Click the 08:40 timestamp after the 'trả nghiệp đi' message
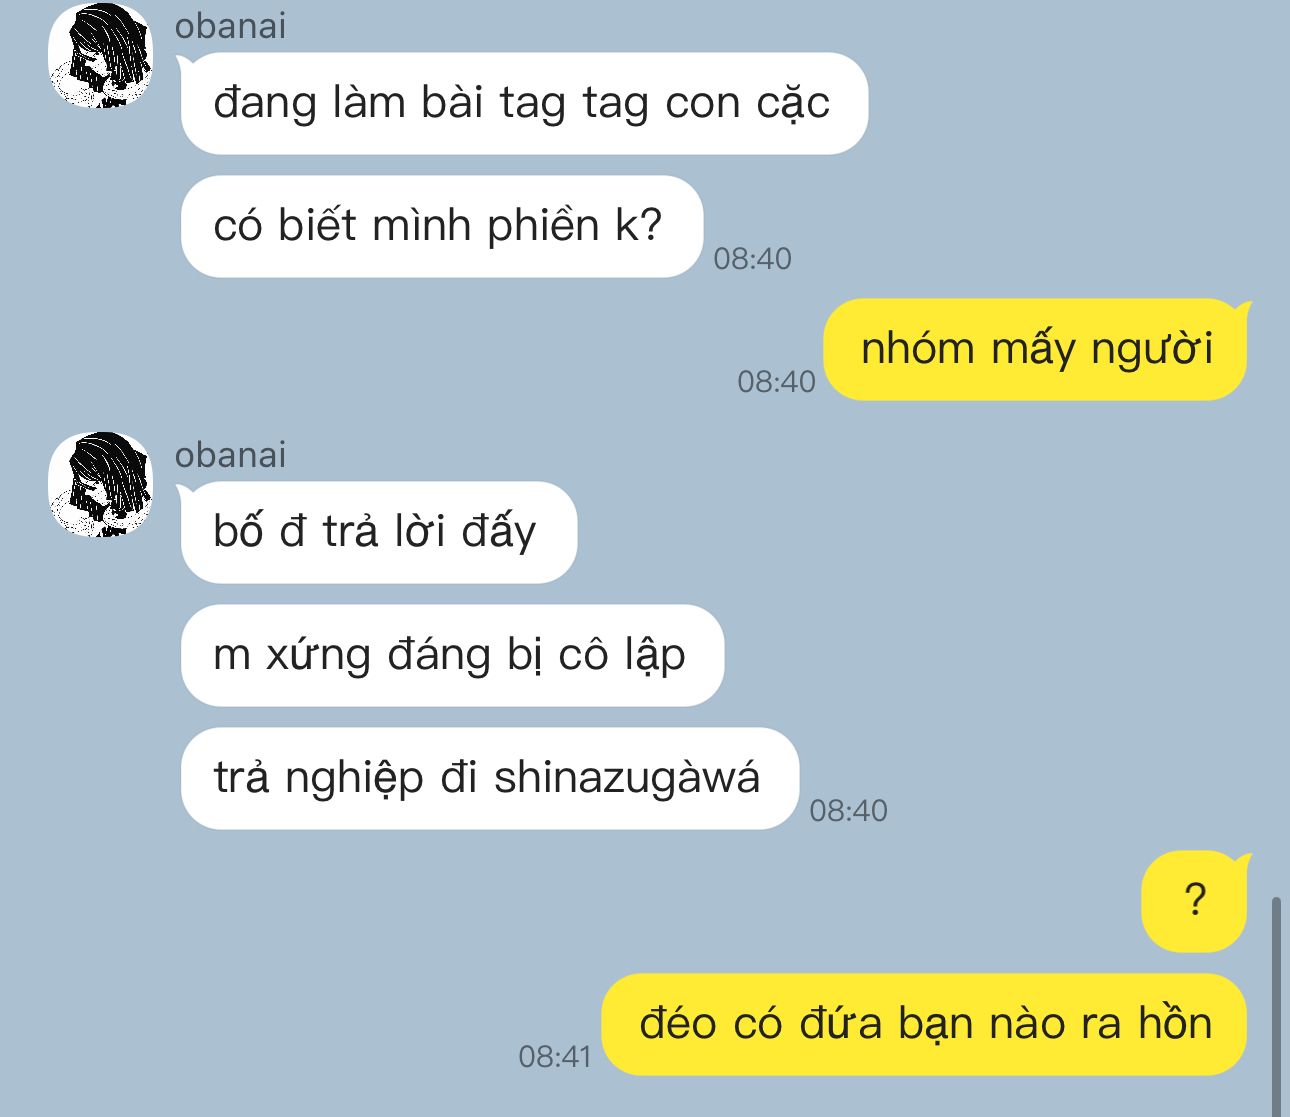The image size is (1290, 1117). [x=848, y=810]
